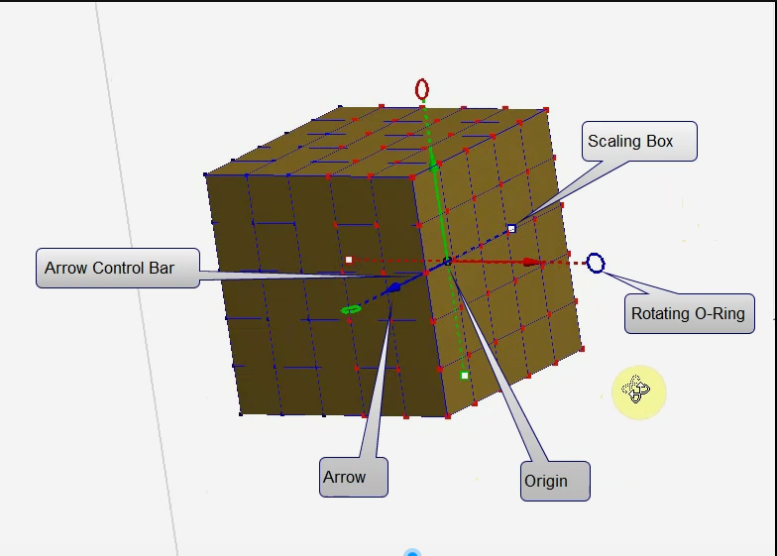Select the "Arrow Control Bar" callout label

(x=110, y=268)
